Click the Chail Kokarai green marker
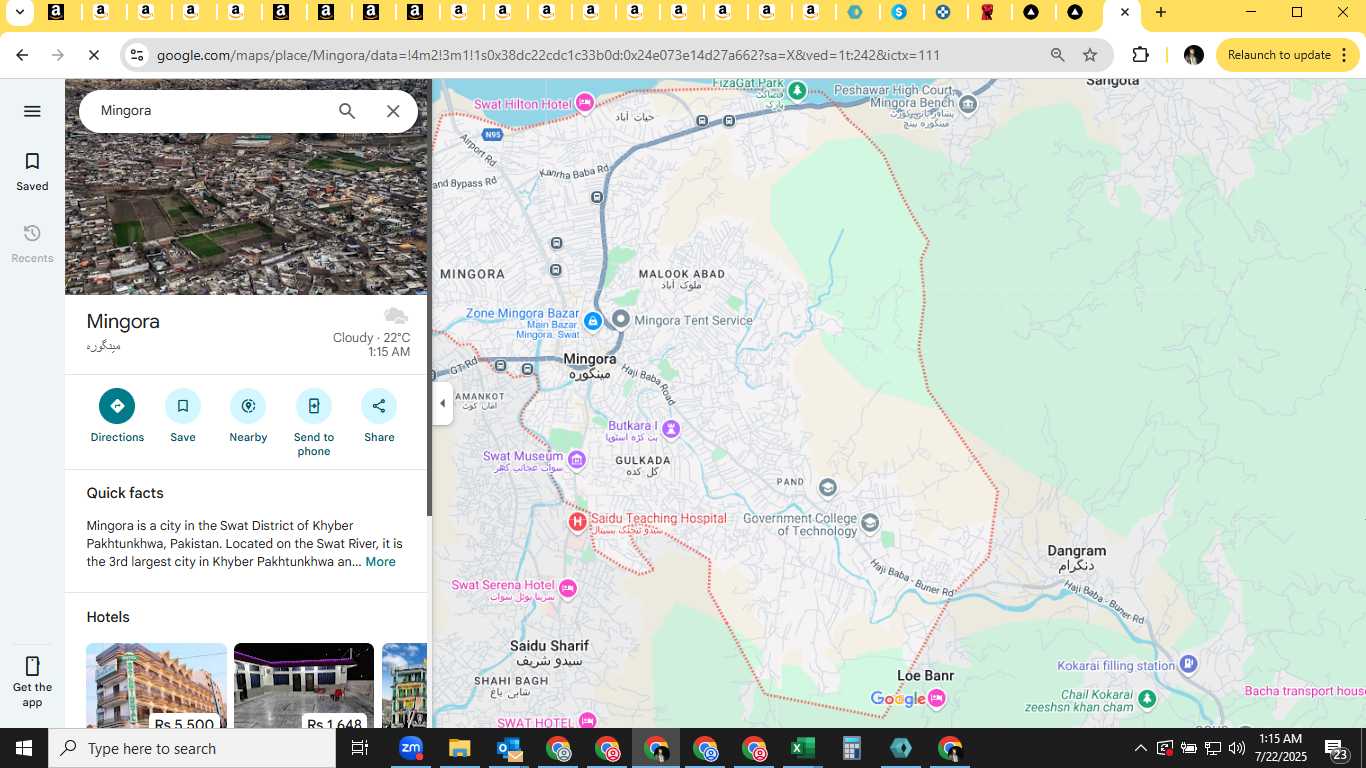 click(1148, 698)
